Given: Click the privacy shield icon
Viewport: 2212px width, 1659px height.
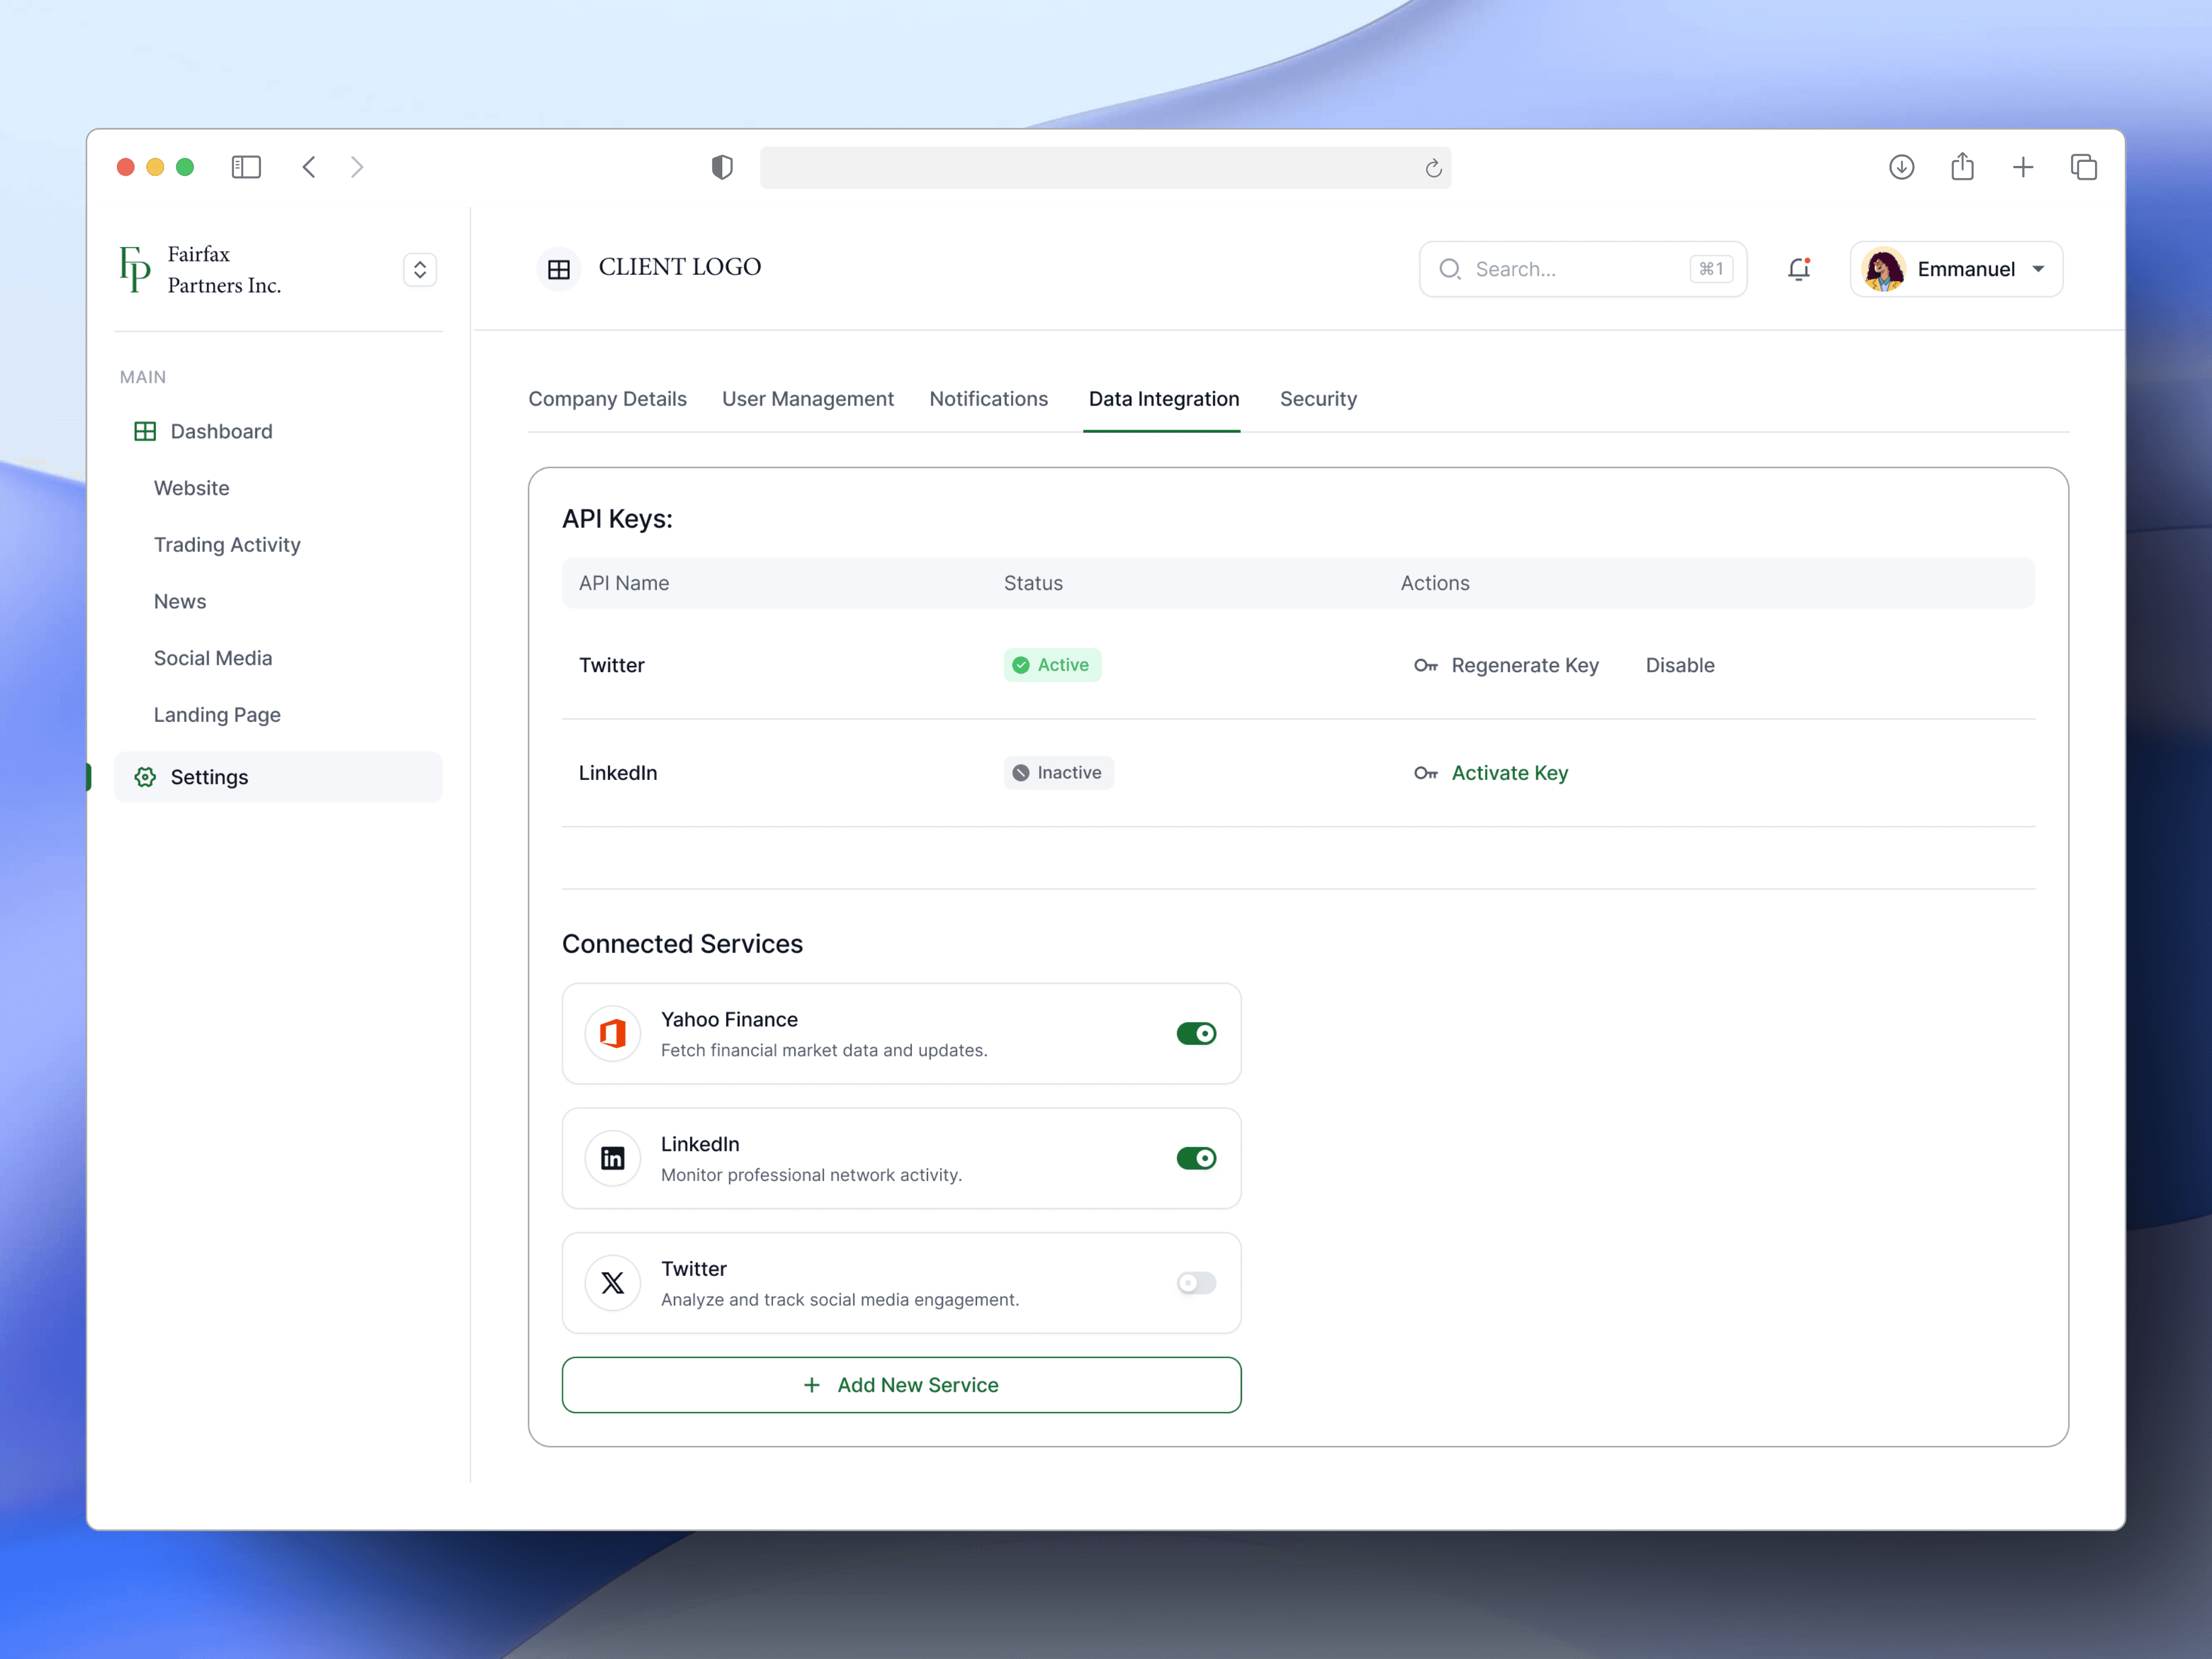Looking at the screenshot, I should [722, 167].
